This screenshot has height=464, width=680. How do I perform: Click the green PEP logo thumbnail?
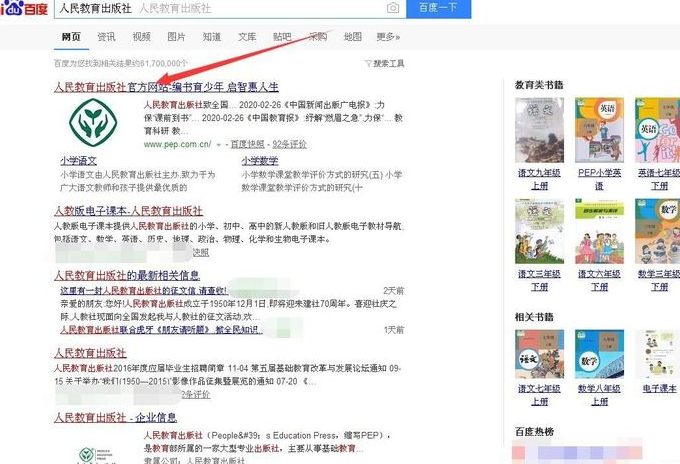tap(93, 122)
